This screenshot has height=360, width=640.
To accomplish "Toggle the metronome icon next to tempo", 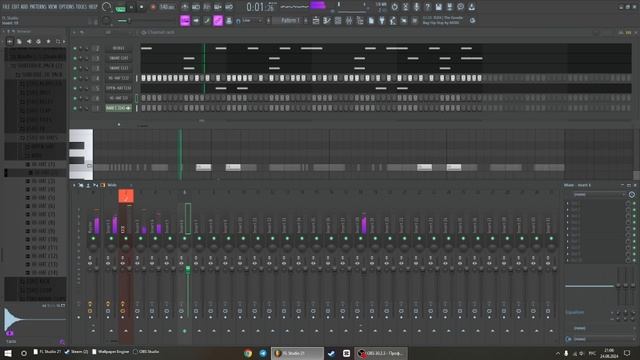I will pos(185,7).
